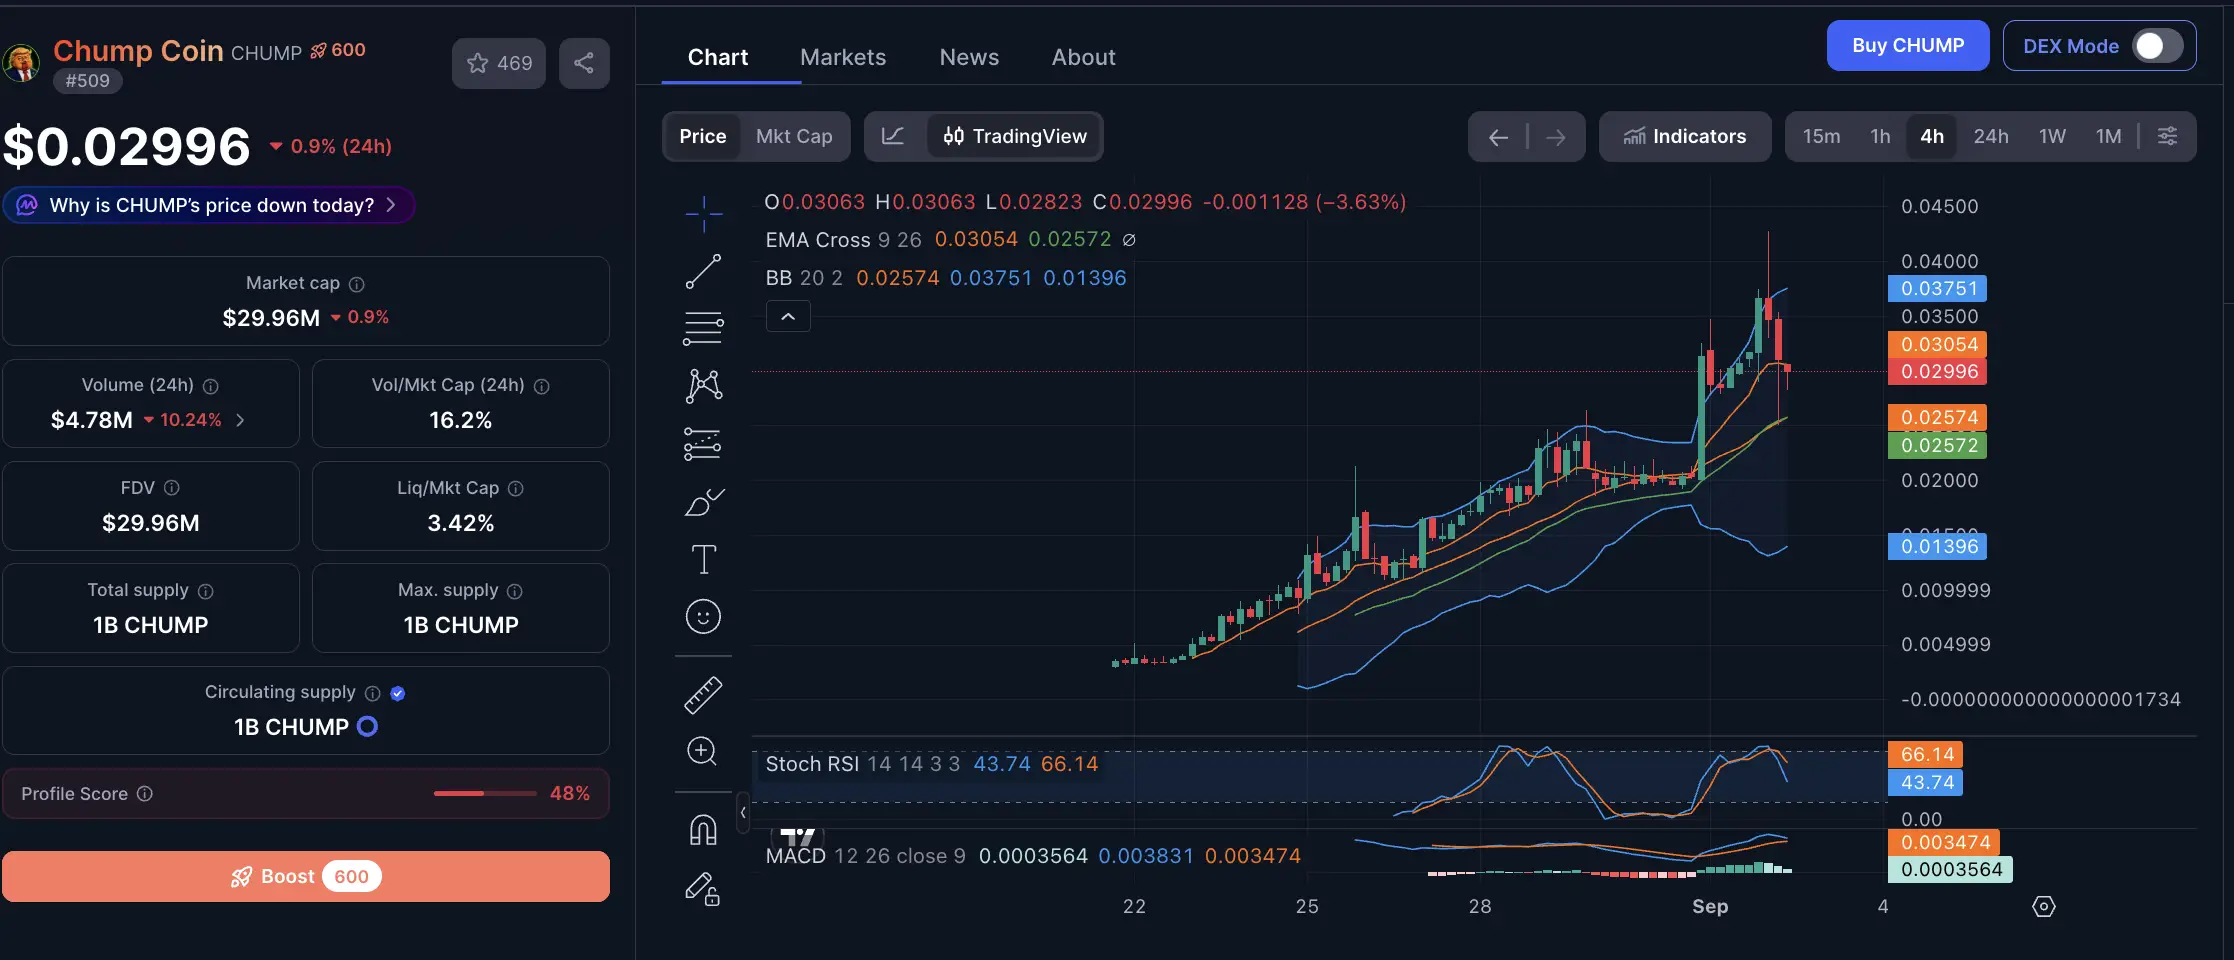Select the trend line drawing tool
2234x960 pixels.
(x=703, y=271)
